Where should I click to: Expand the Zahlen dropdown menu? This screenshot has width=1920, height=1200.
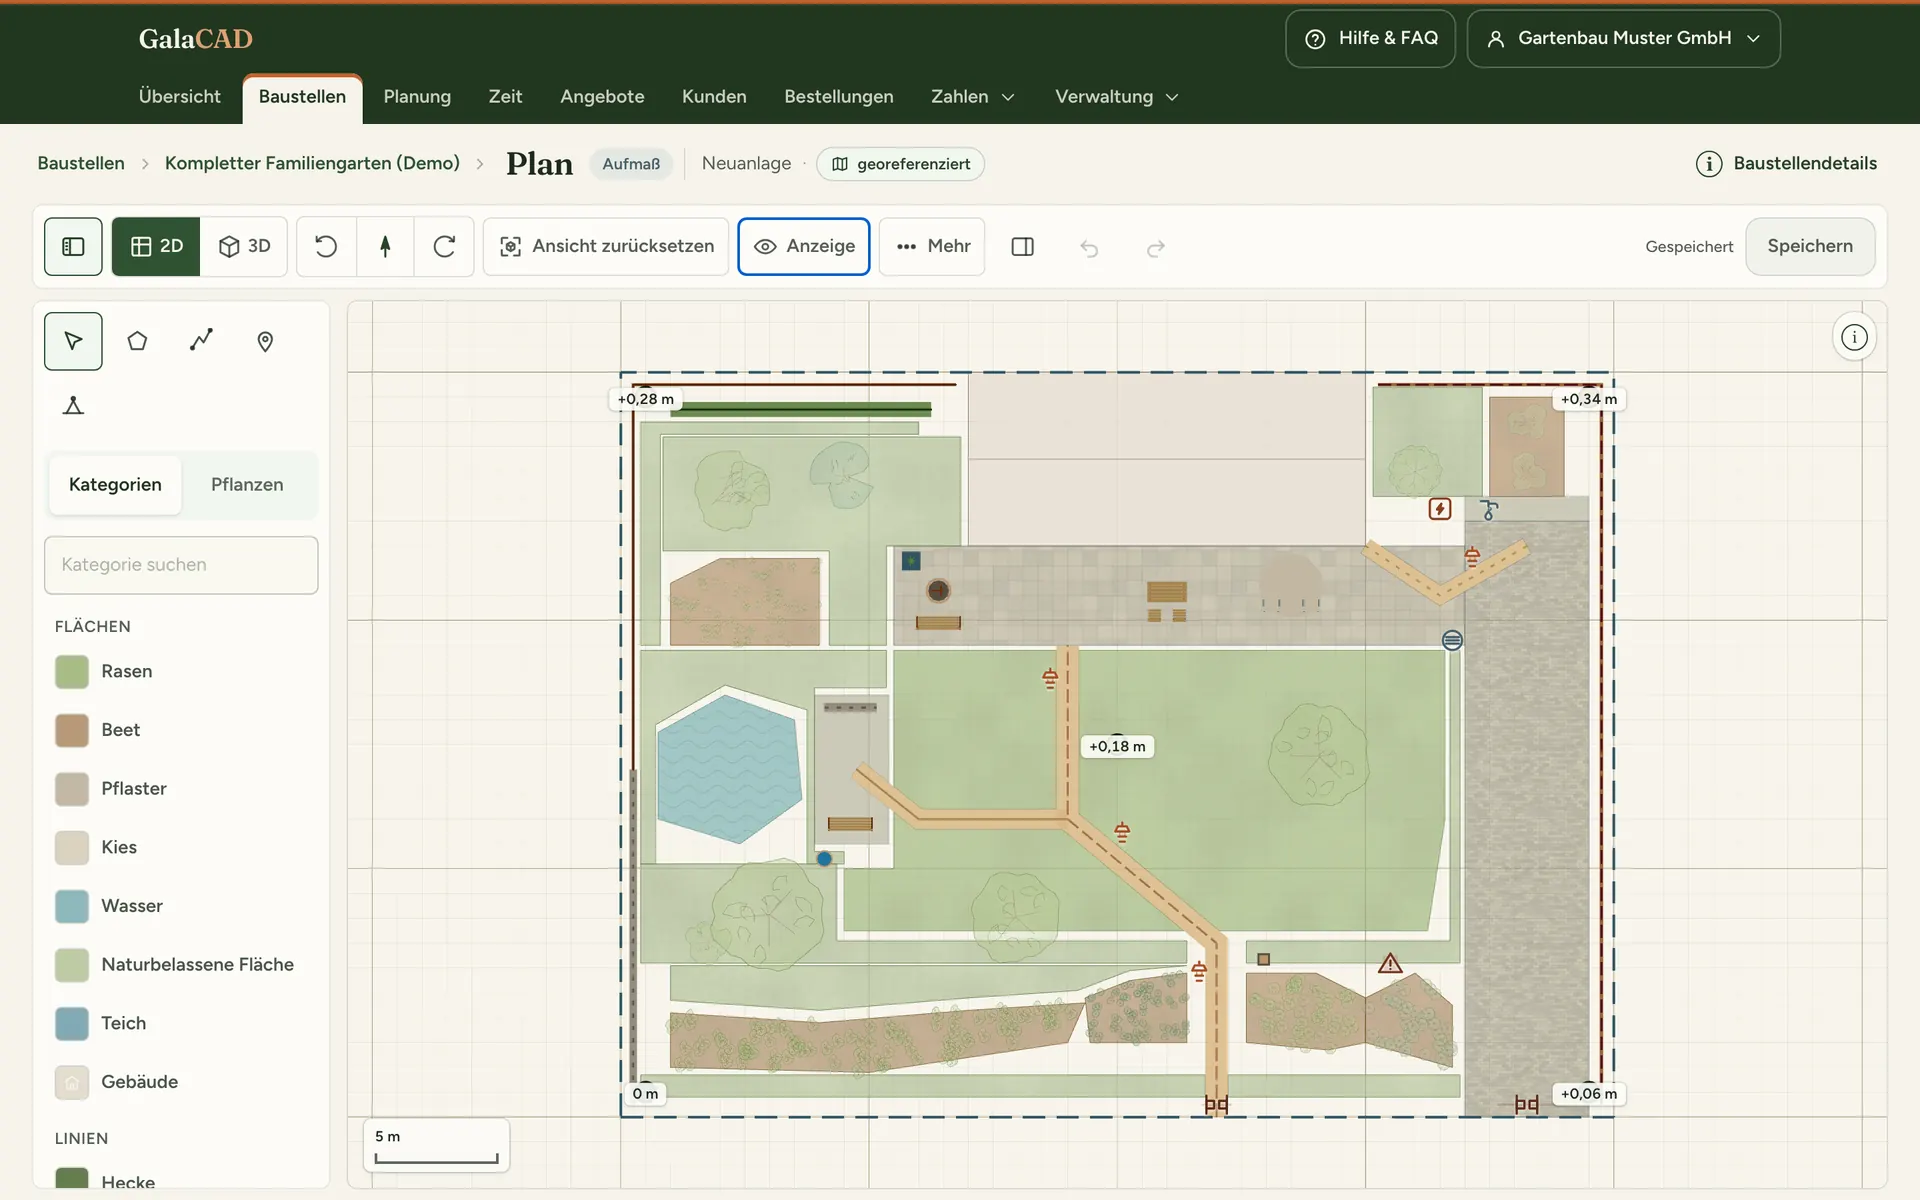point(972,97)
